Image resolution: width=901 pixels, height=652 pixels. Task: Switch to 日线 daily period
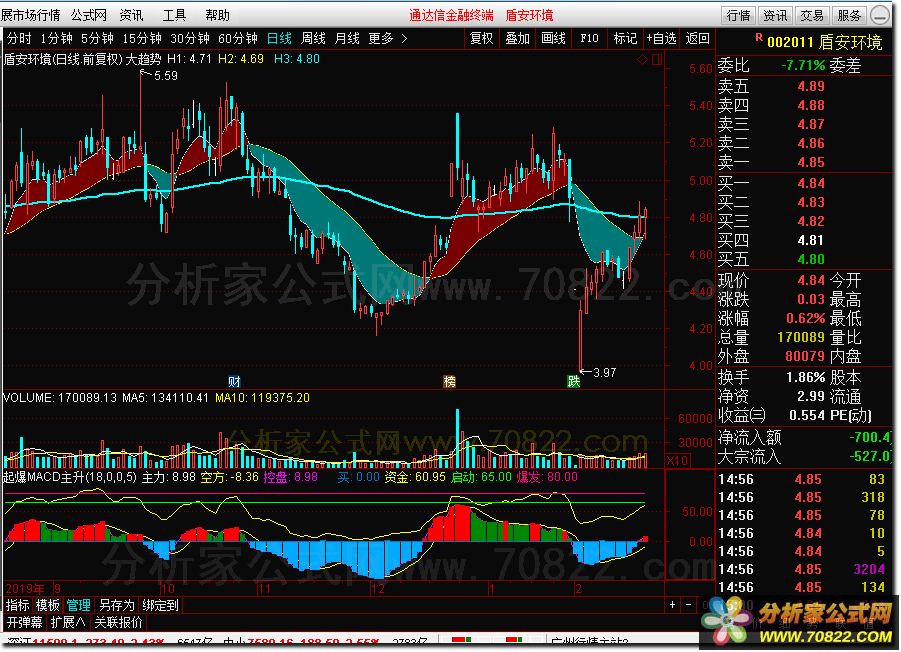[279, 38]
